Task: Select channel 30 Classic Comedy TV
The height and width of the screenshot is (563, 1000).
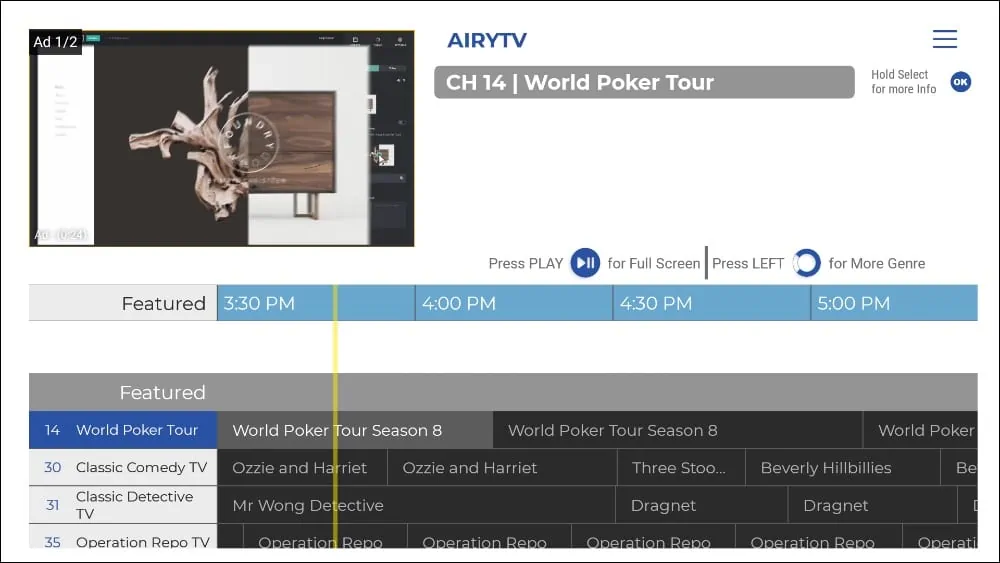Action: pos(123,467)
